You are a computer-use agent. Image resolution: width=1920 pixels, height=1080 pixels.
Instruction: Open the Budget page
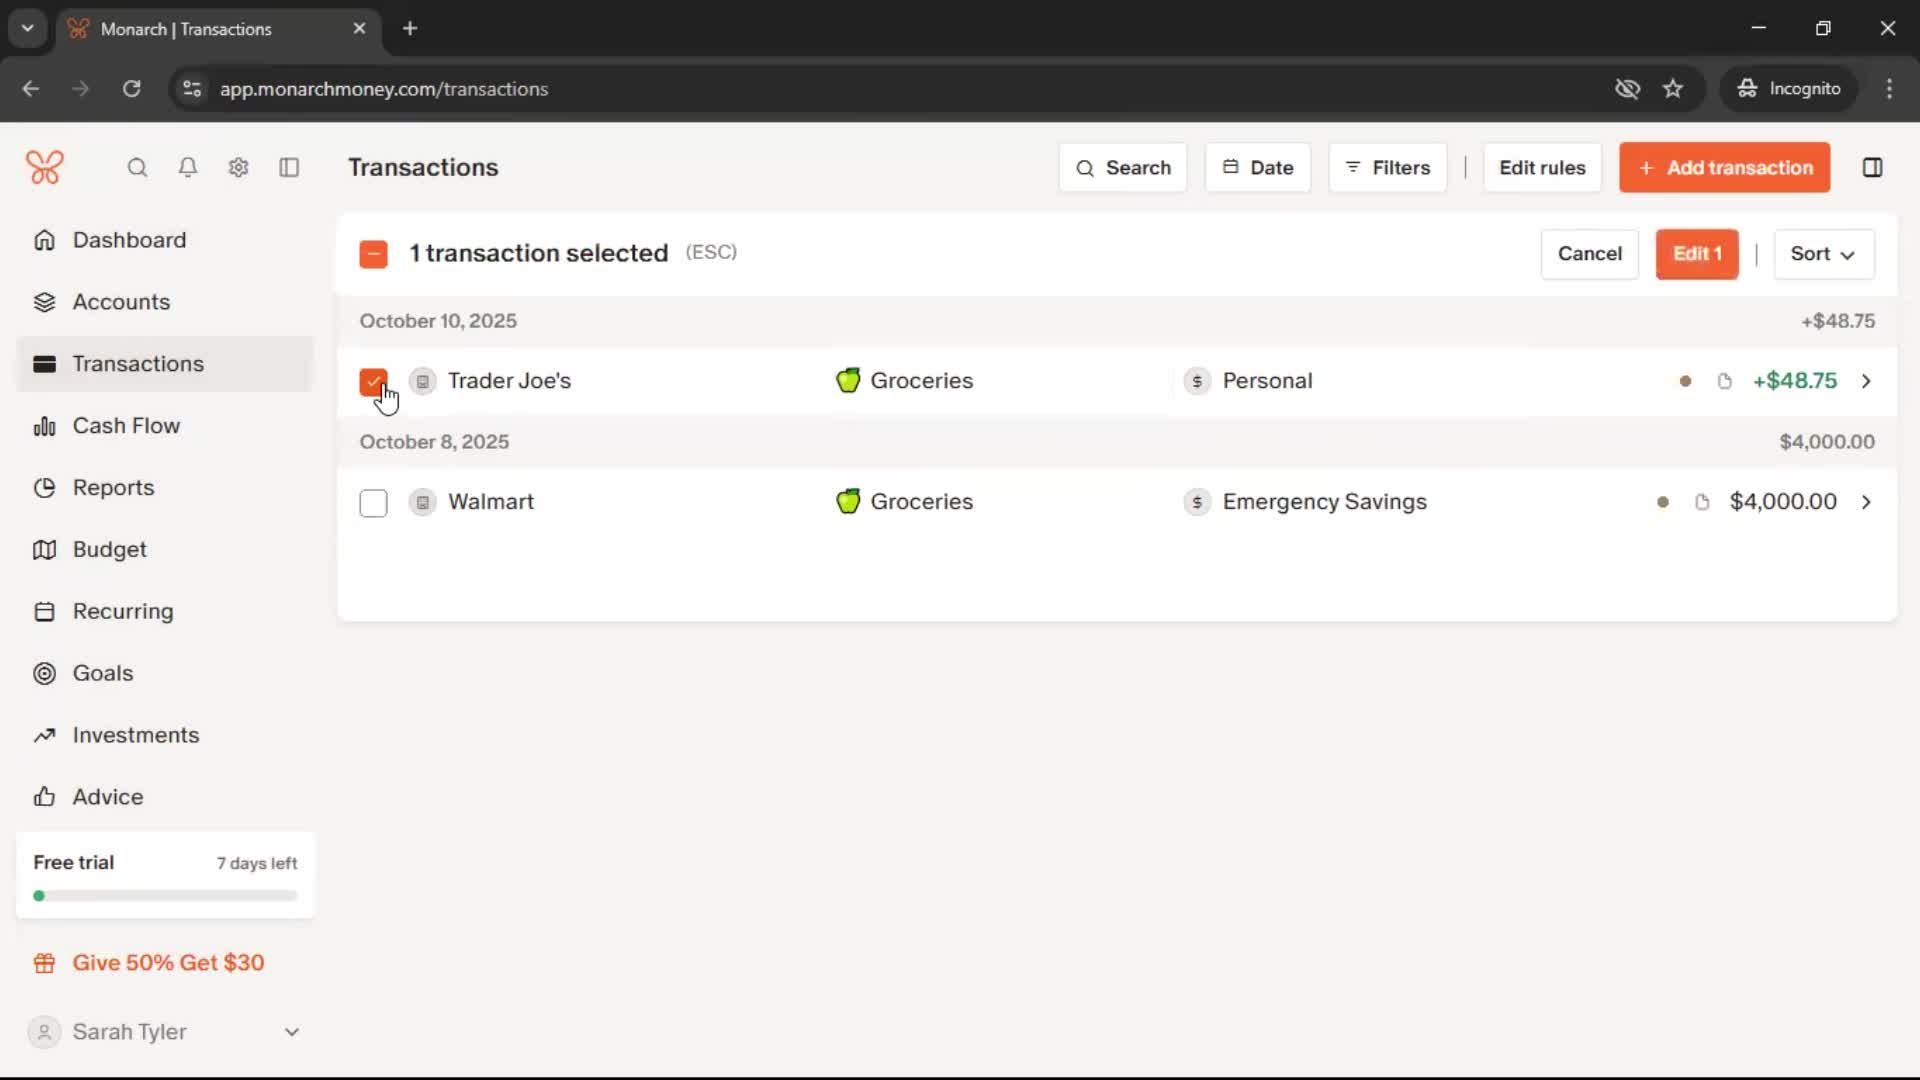[x=109, y=550]
